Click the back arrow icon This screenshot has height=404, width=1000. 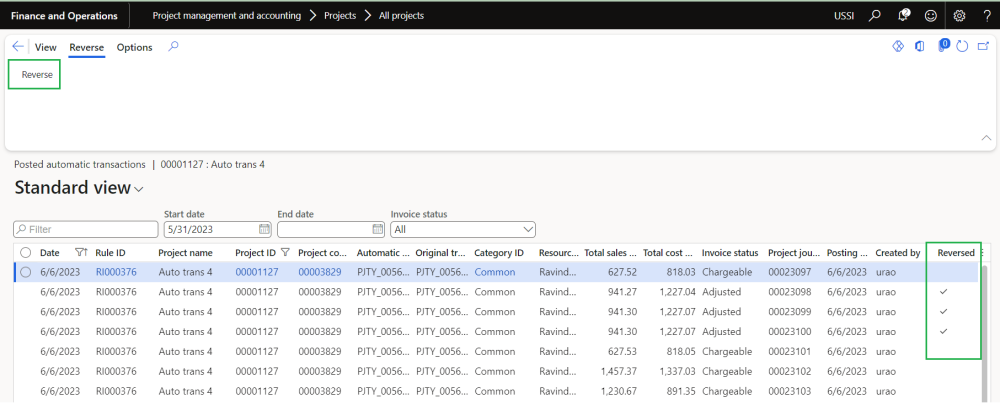[18, 47]
